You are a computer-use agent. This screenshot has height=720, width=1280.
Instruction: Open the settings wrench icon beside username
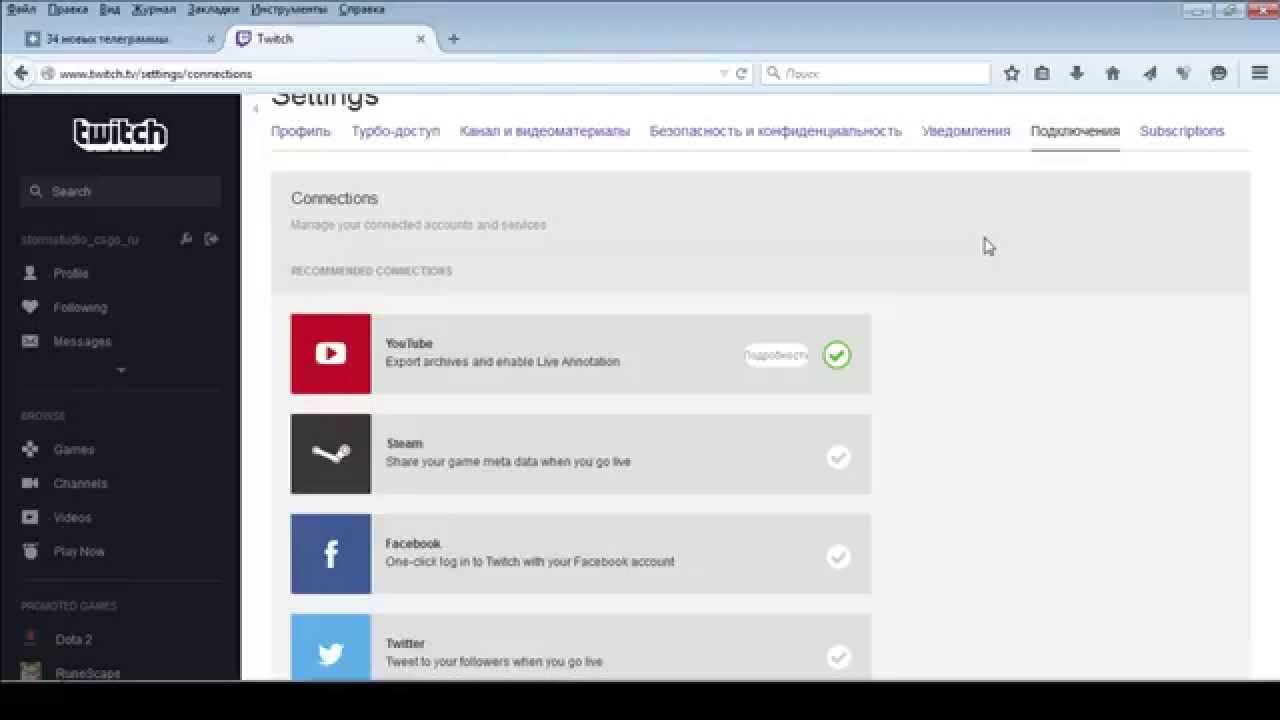(x=186, y=239)
